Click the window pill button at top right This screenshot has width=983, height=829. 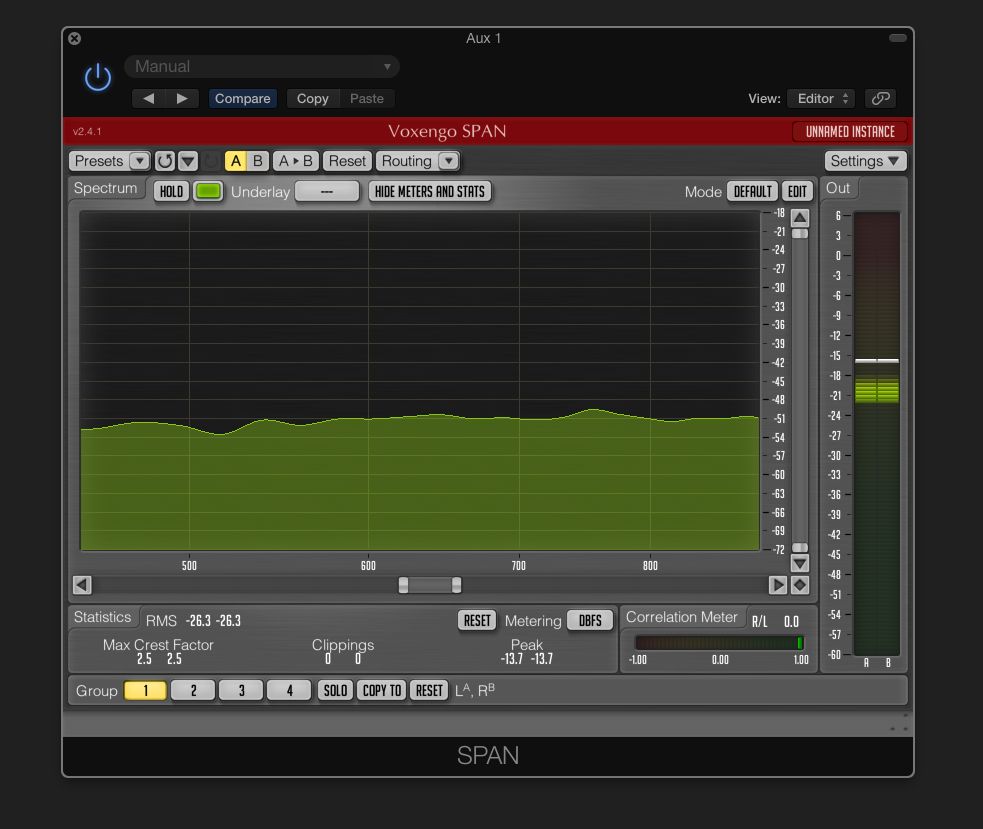click(898, 38)
